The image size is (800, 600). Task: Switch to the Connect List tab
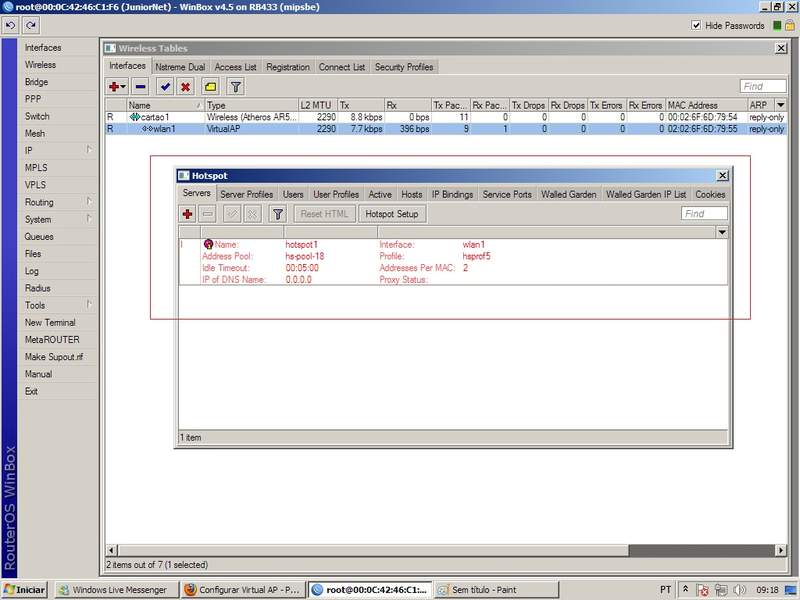[342, 67]
